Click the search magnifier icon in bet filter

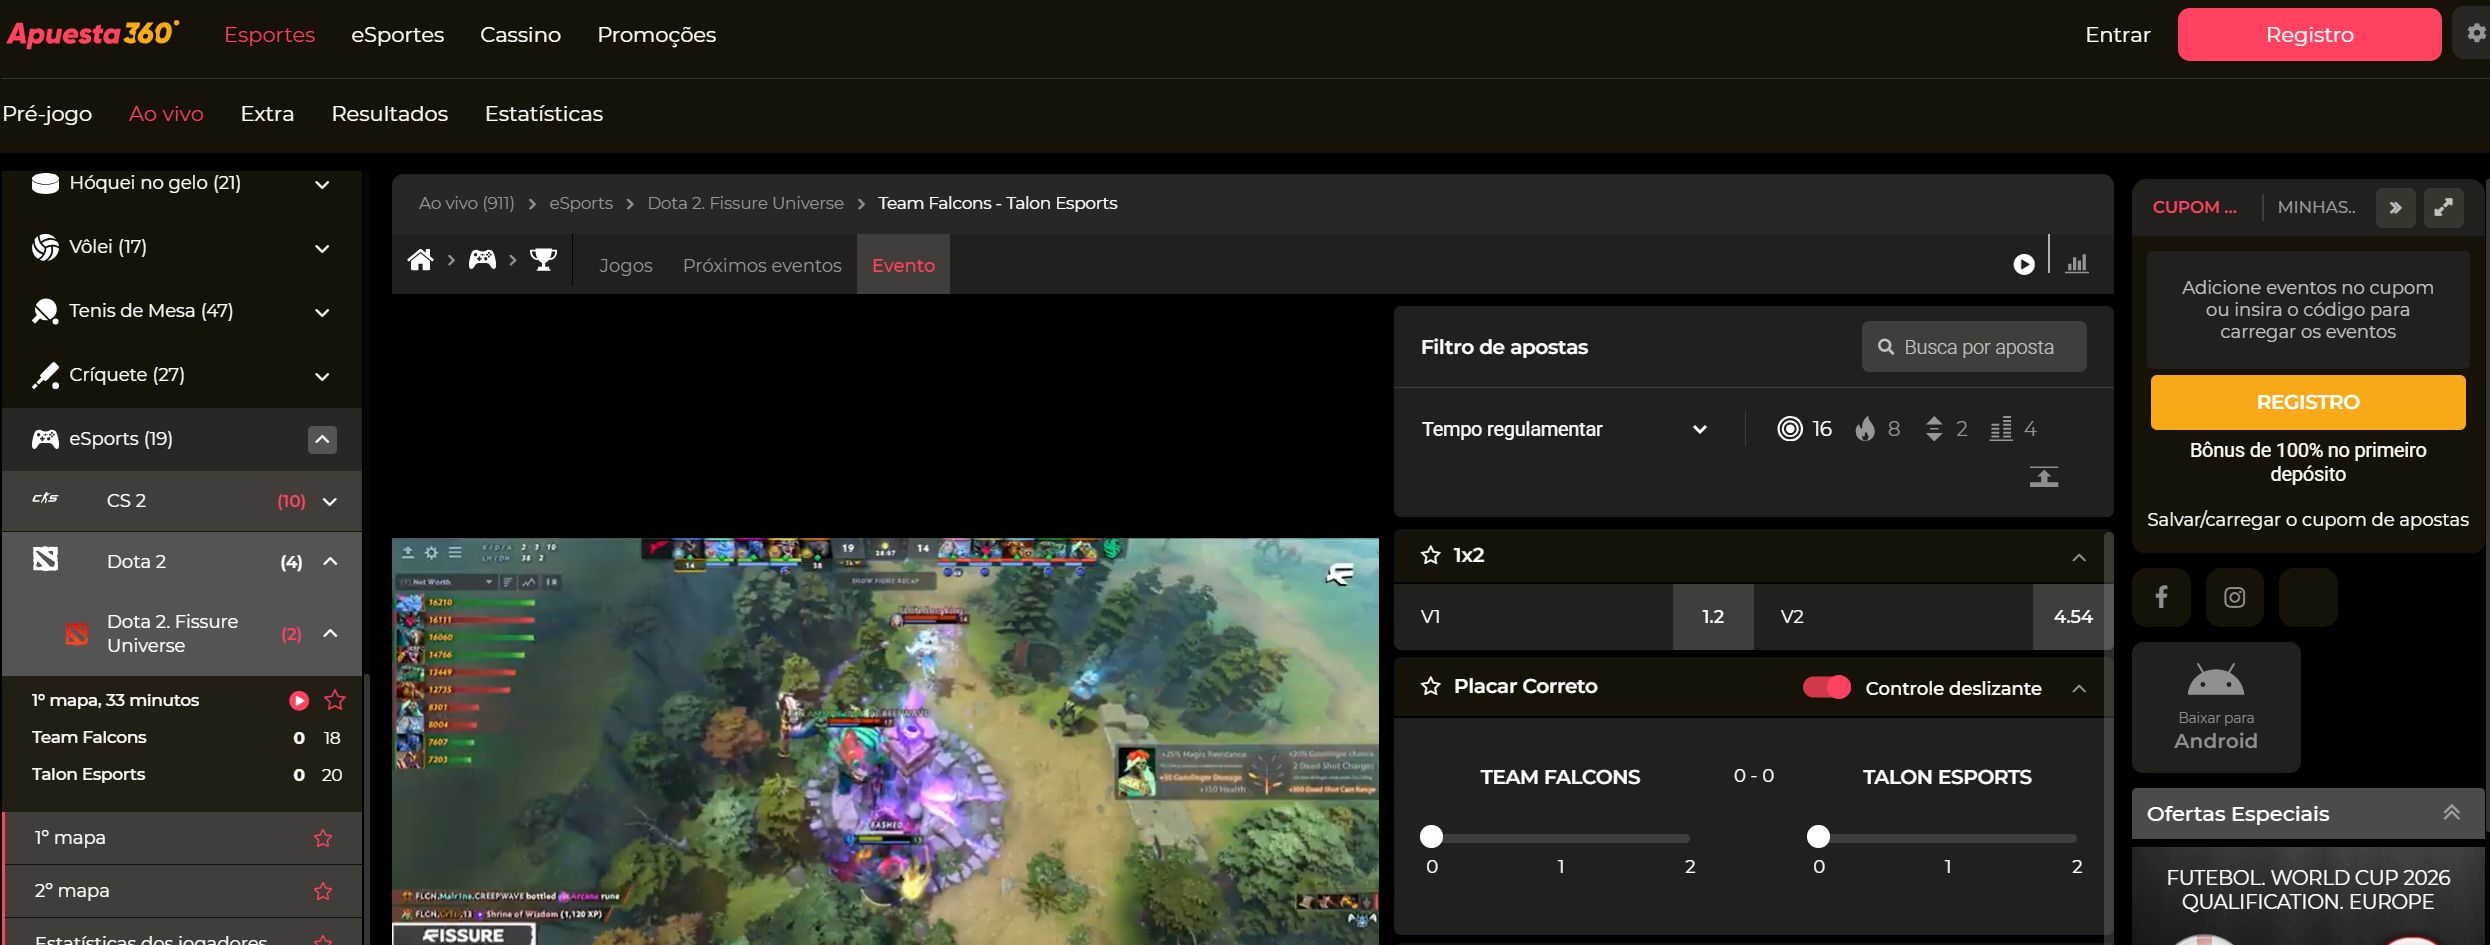point(1886,347)
